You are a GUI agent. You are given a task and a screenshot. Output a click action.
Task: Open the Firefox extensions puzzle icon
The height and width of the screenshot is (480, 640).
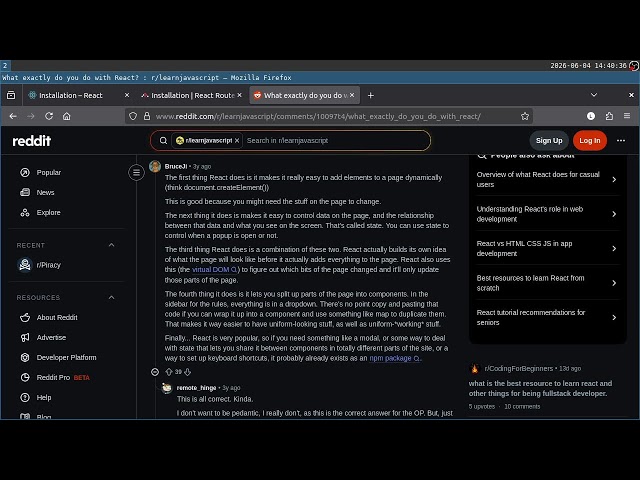(609, 116)
